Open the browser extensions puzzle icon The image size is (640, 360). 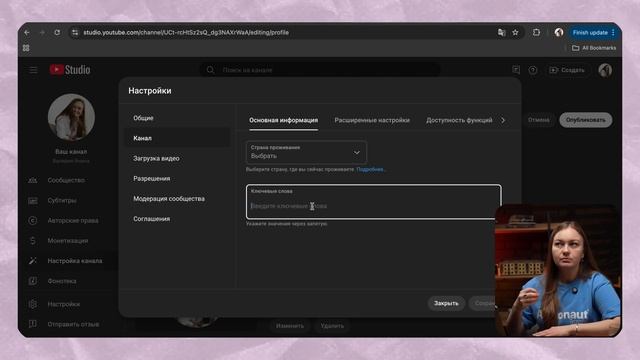[x=536, y=32]
